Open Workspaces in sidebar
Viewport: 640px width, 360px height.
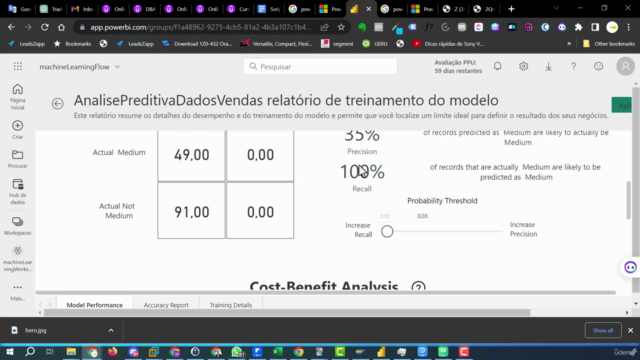pyautogui.click(x=18, y=226)
